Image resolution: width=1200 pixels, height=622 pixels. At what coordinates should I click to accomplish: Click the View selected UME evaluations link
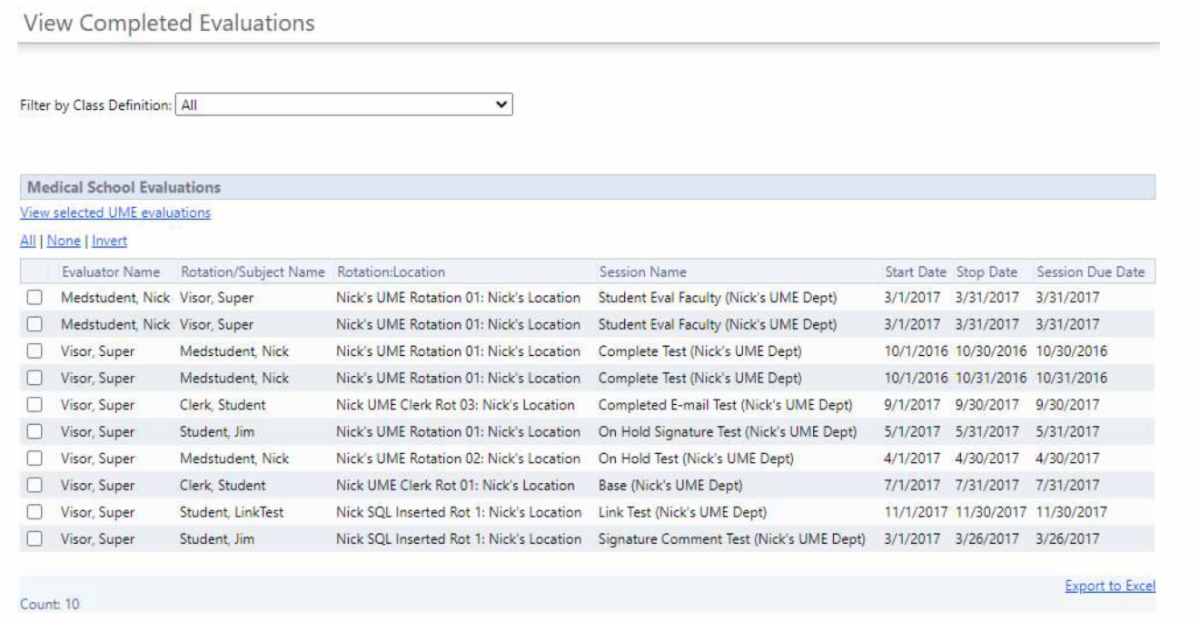[115, 212]
